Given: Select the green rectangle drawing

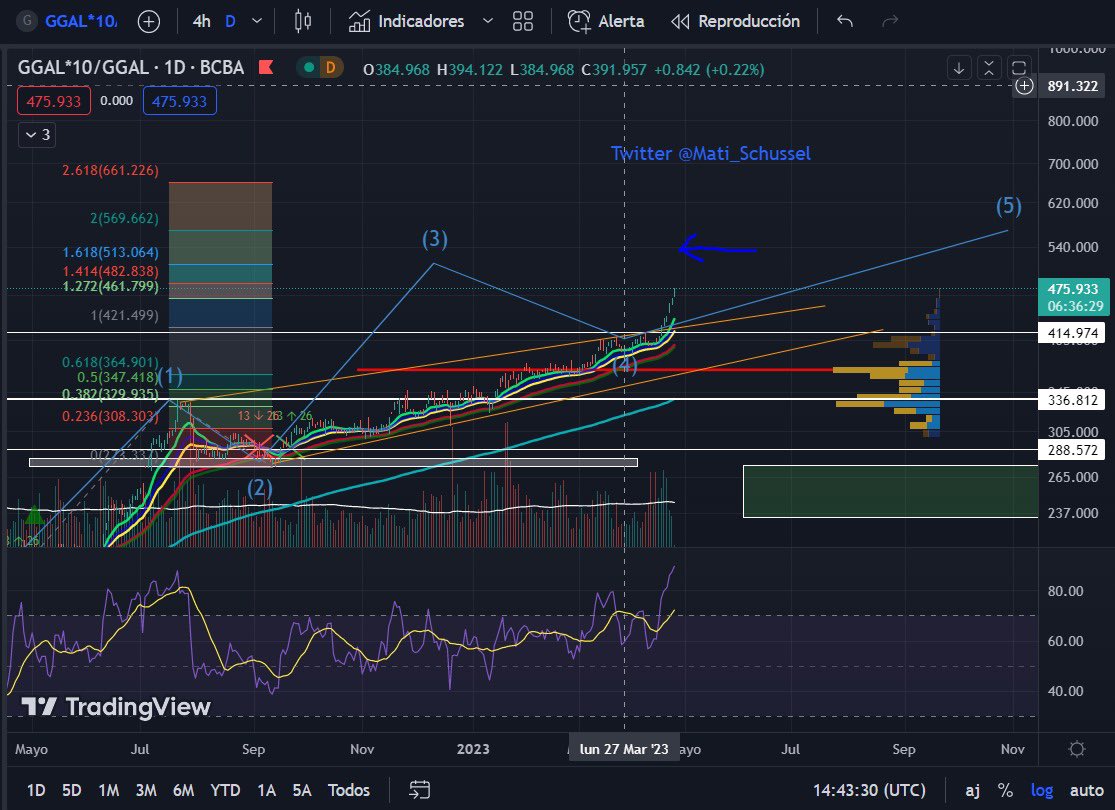Looking at the screenshot, I should point(890,491).
